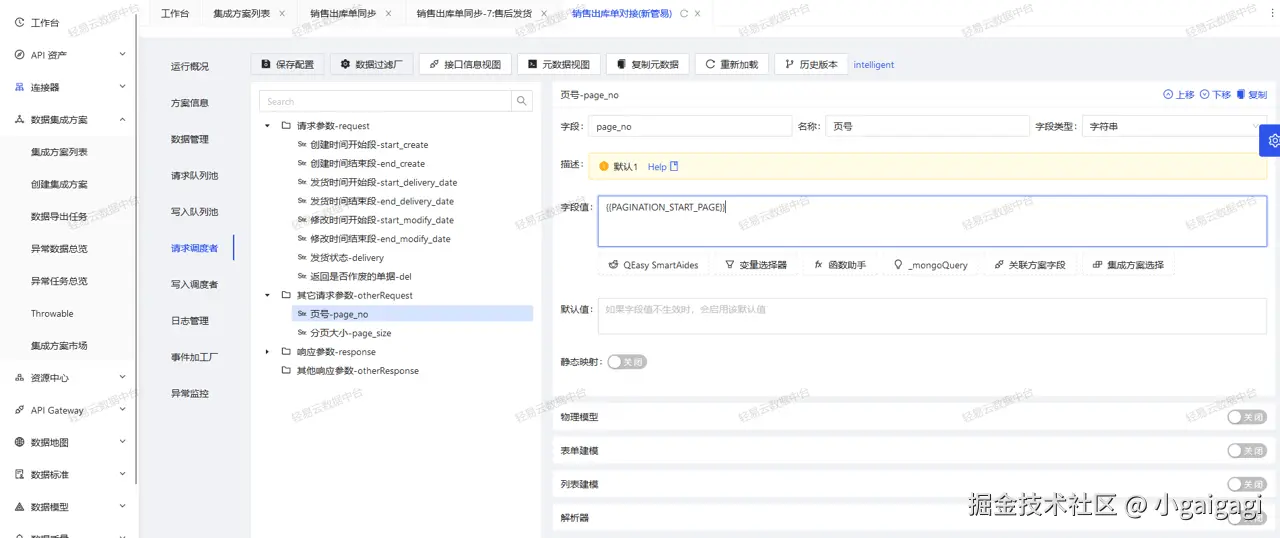This screenshot has width=1280, height=538.
Task: Click the 保存配置 save button
Action: [x=287, y=64]
